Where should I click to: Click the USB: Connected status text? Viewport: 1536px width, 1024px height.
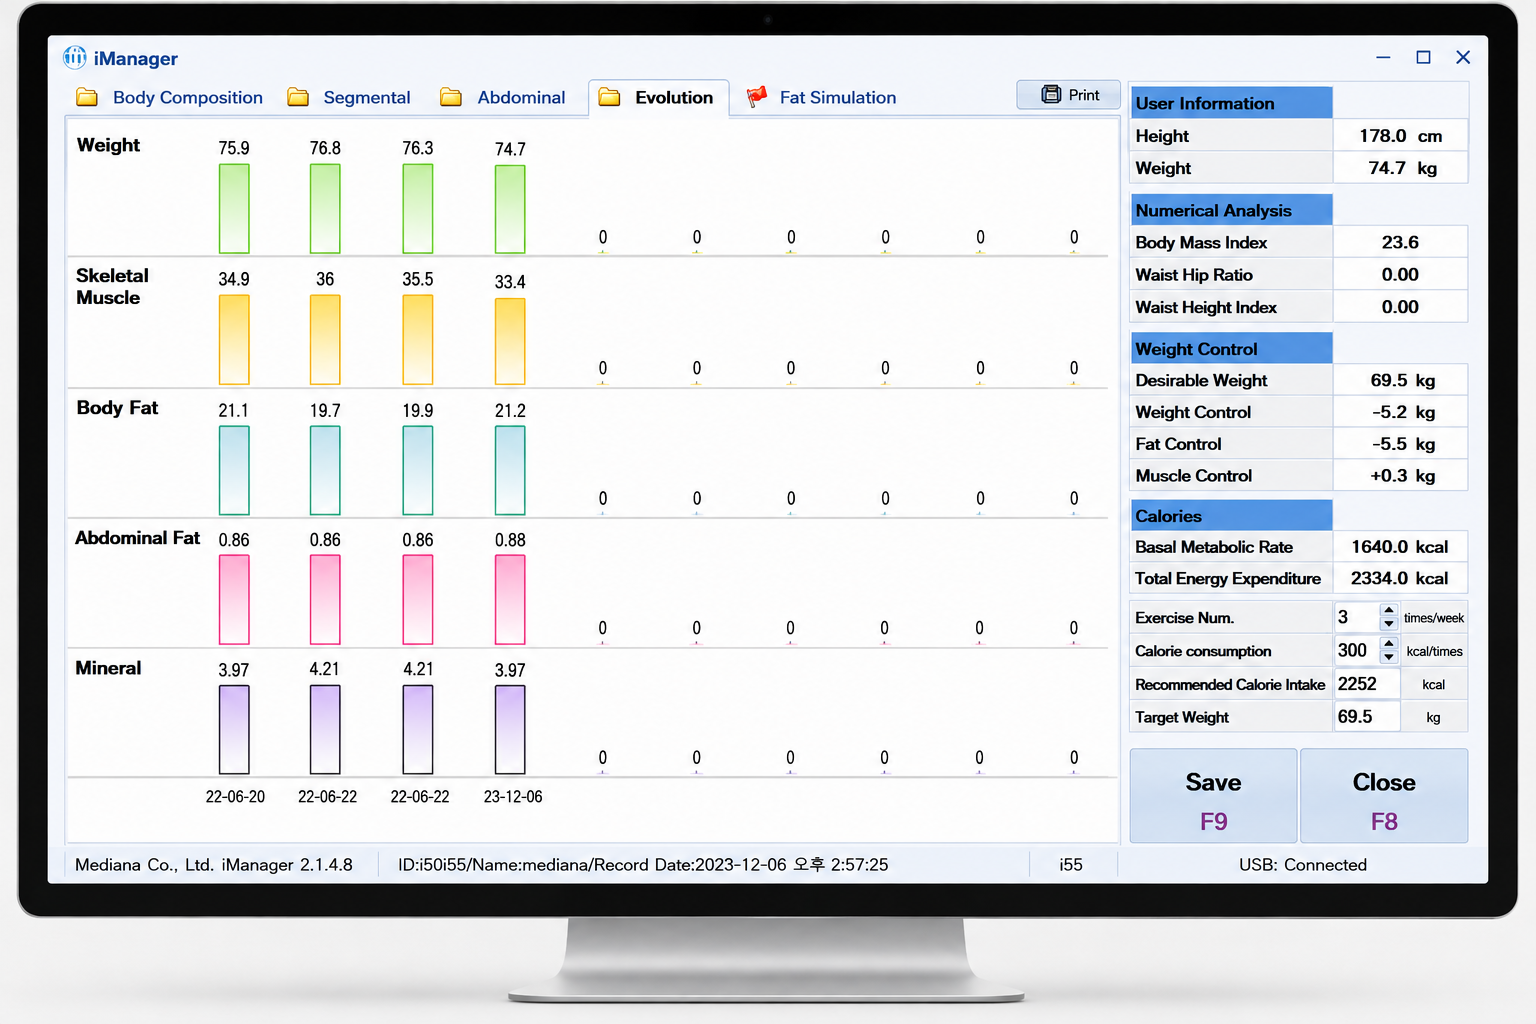coord(1302,865)
